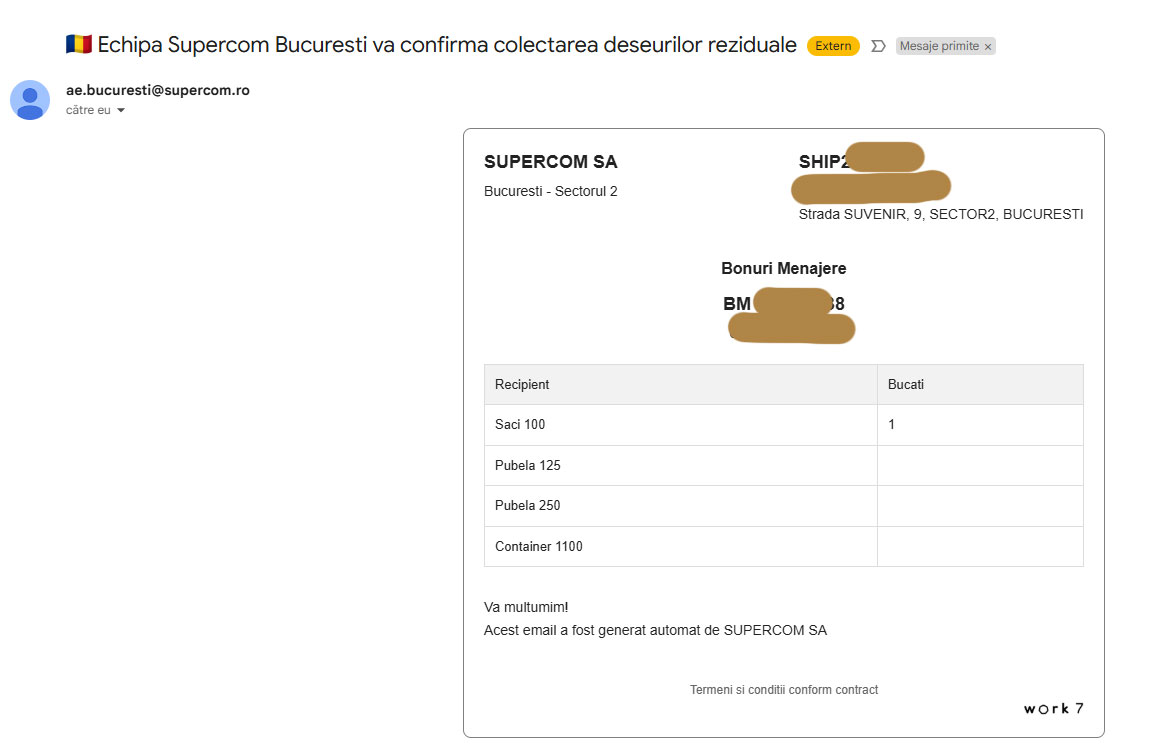Click the Extern yellow label badge
The height and width of the screenshot is (756, 1170).
(x=833, y=46)
